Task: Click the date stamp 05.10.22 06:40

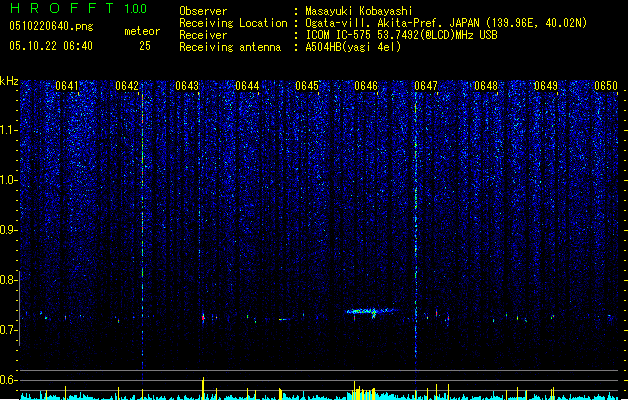Action: pos(51,46)
